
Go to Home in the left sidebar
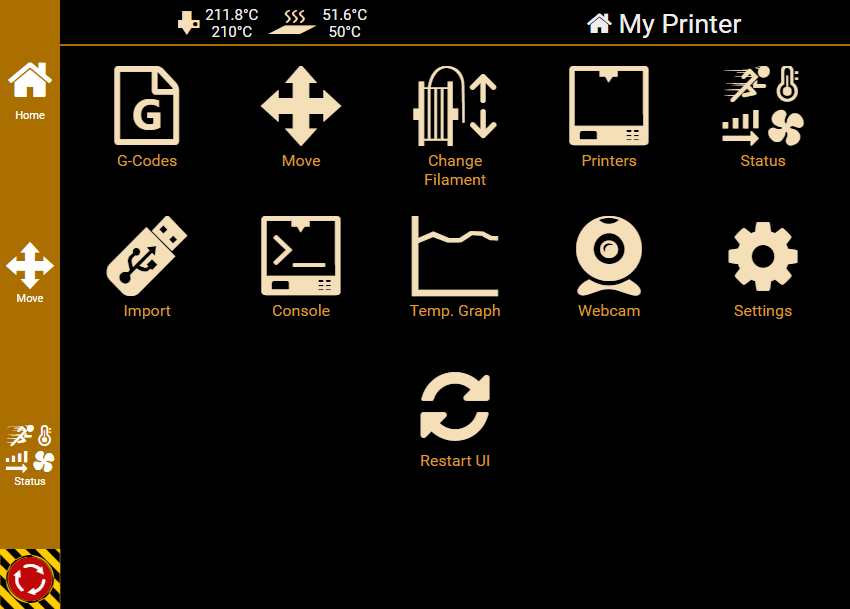30,91
